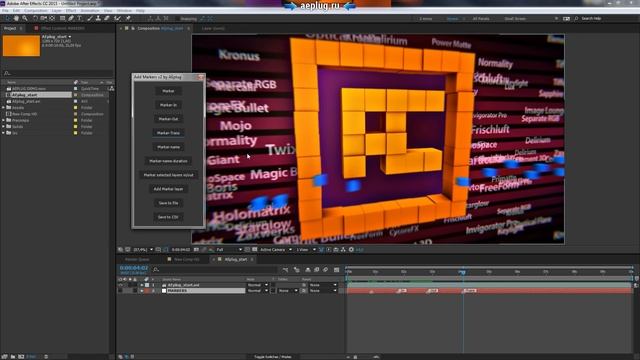Click the Marker button in Add Markers dialog
Screen dimensions: 640x360
click(168, 91)
